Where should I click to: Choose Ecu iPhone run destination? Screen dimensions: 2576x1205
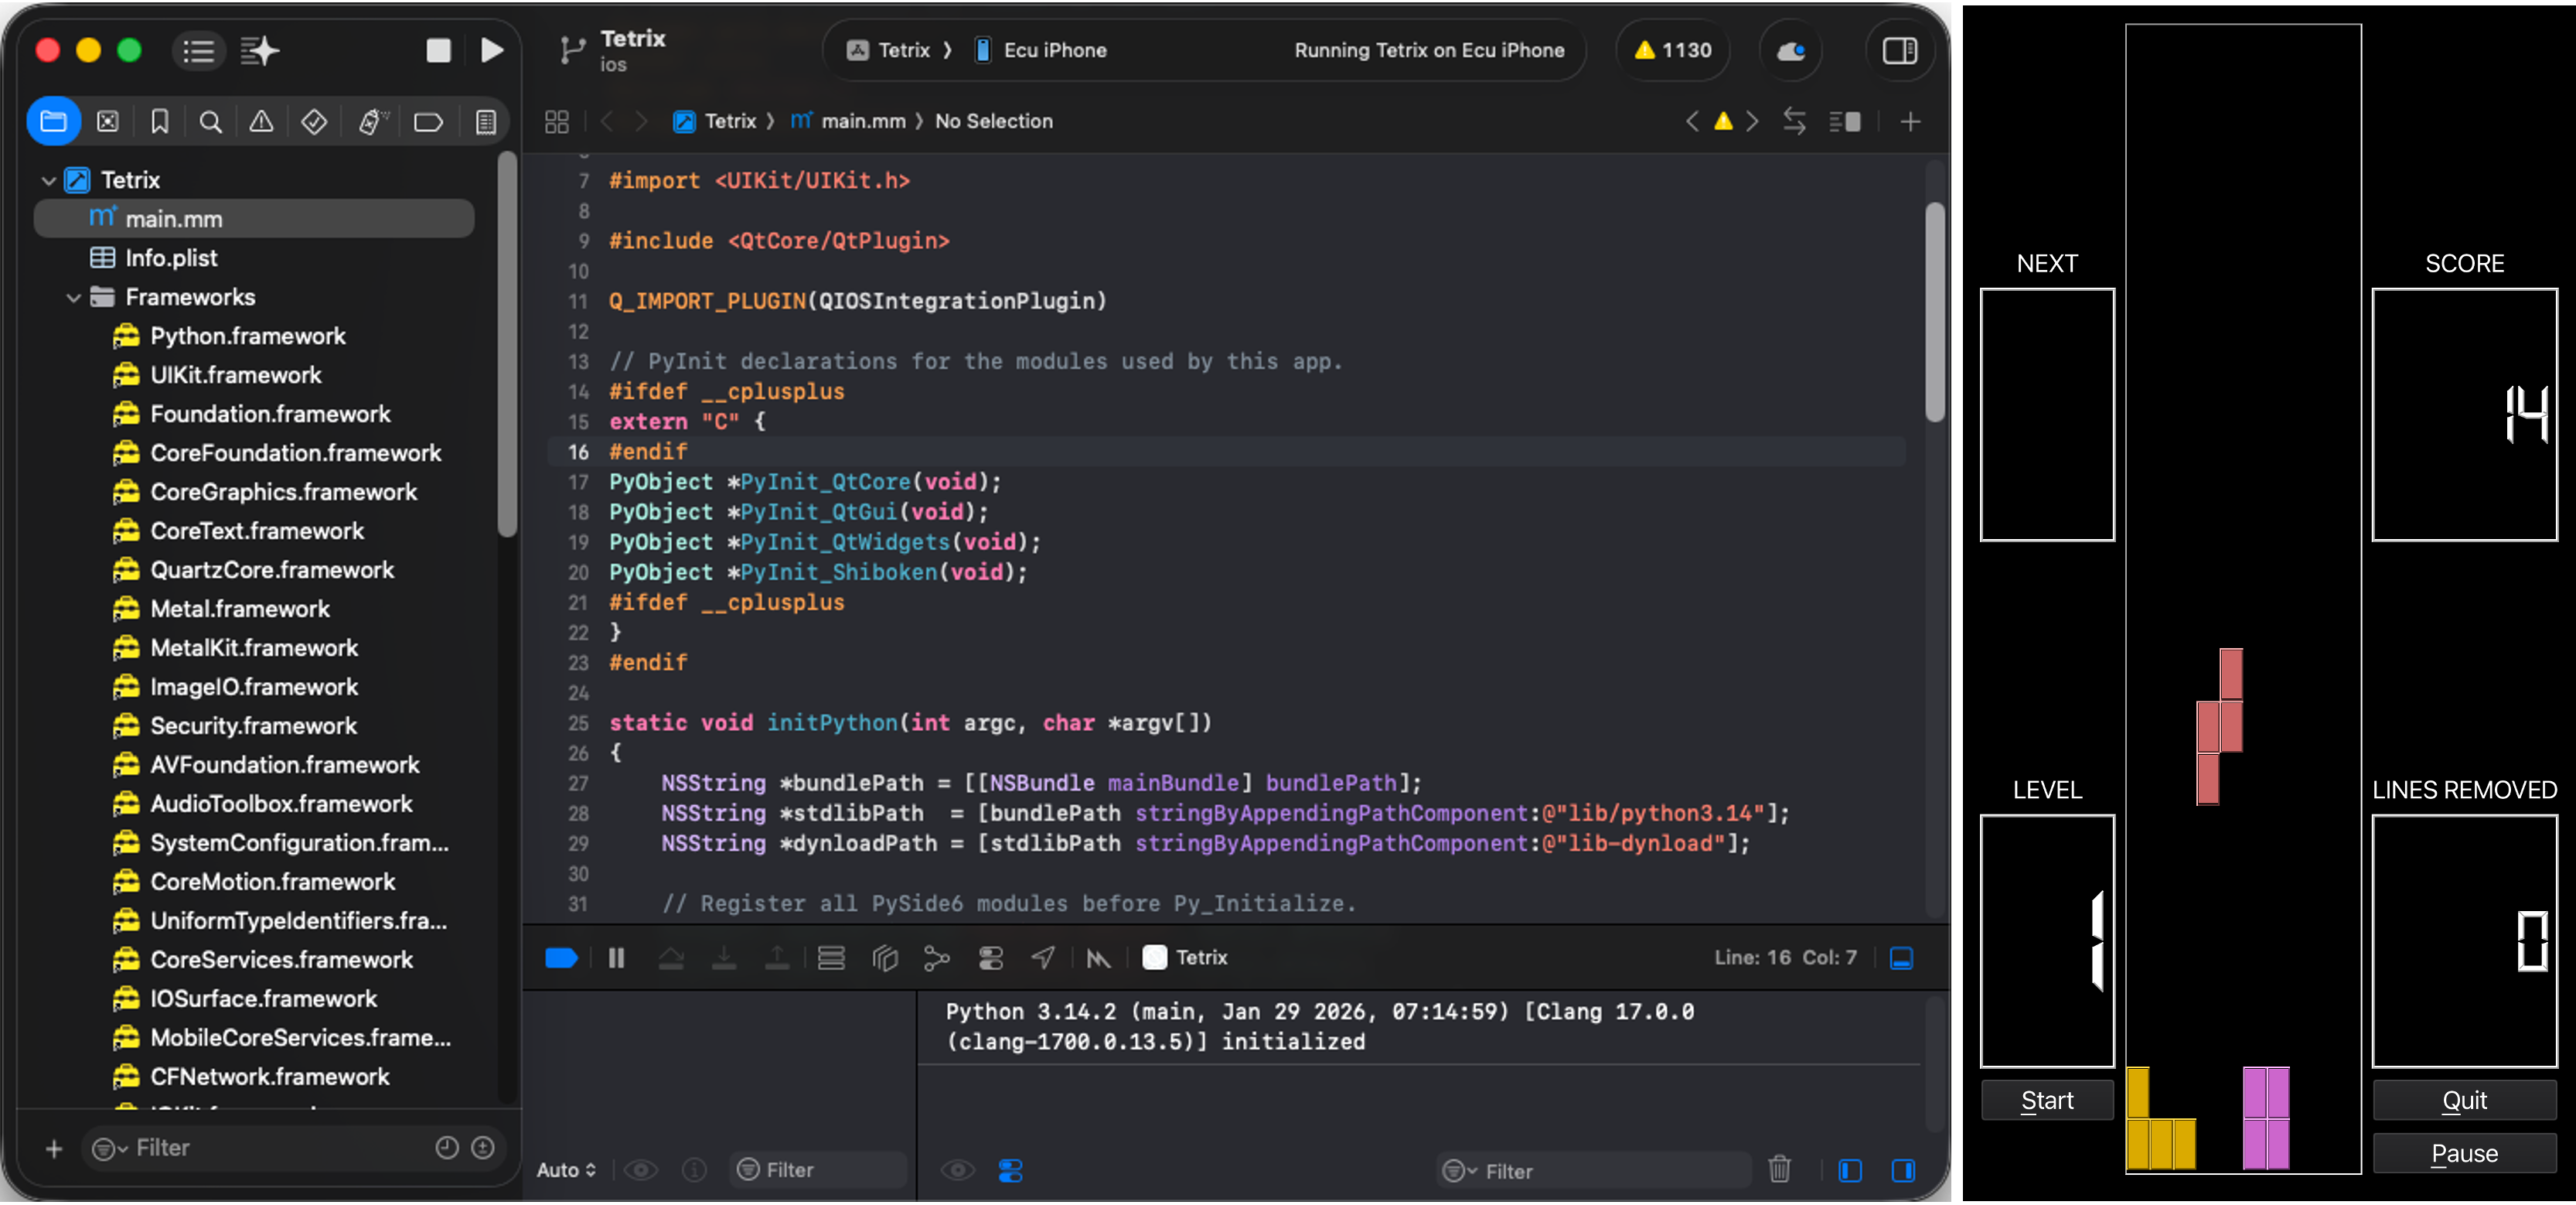coord(1041,50)
